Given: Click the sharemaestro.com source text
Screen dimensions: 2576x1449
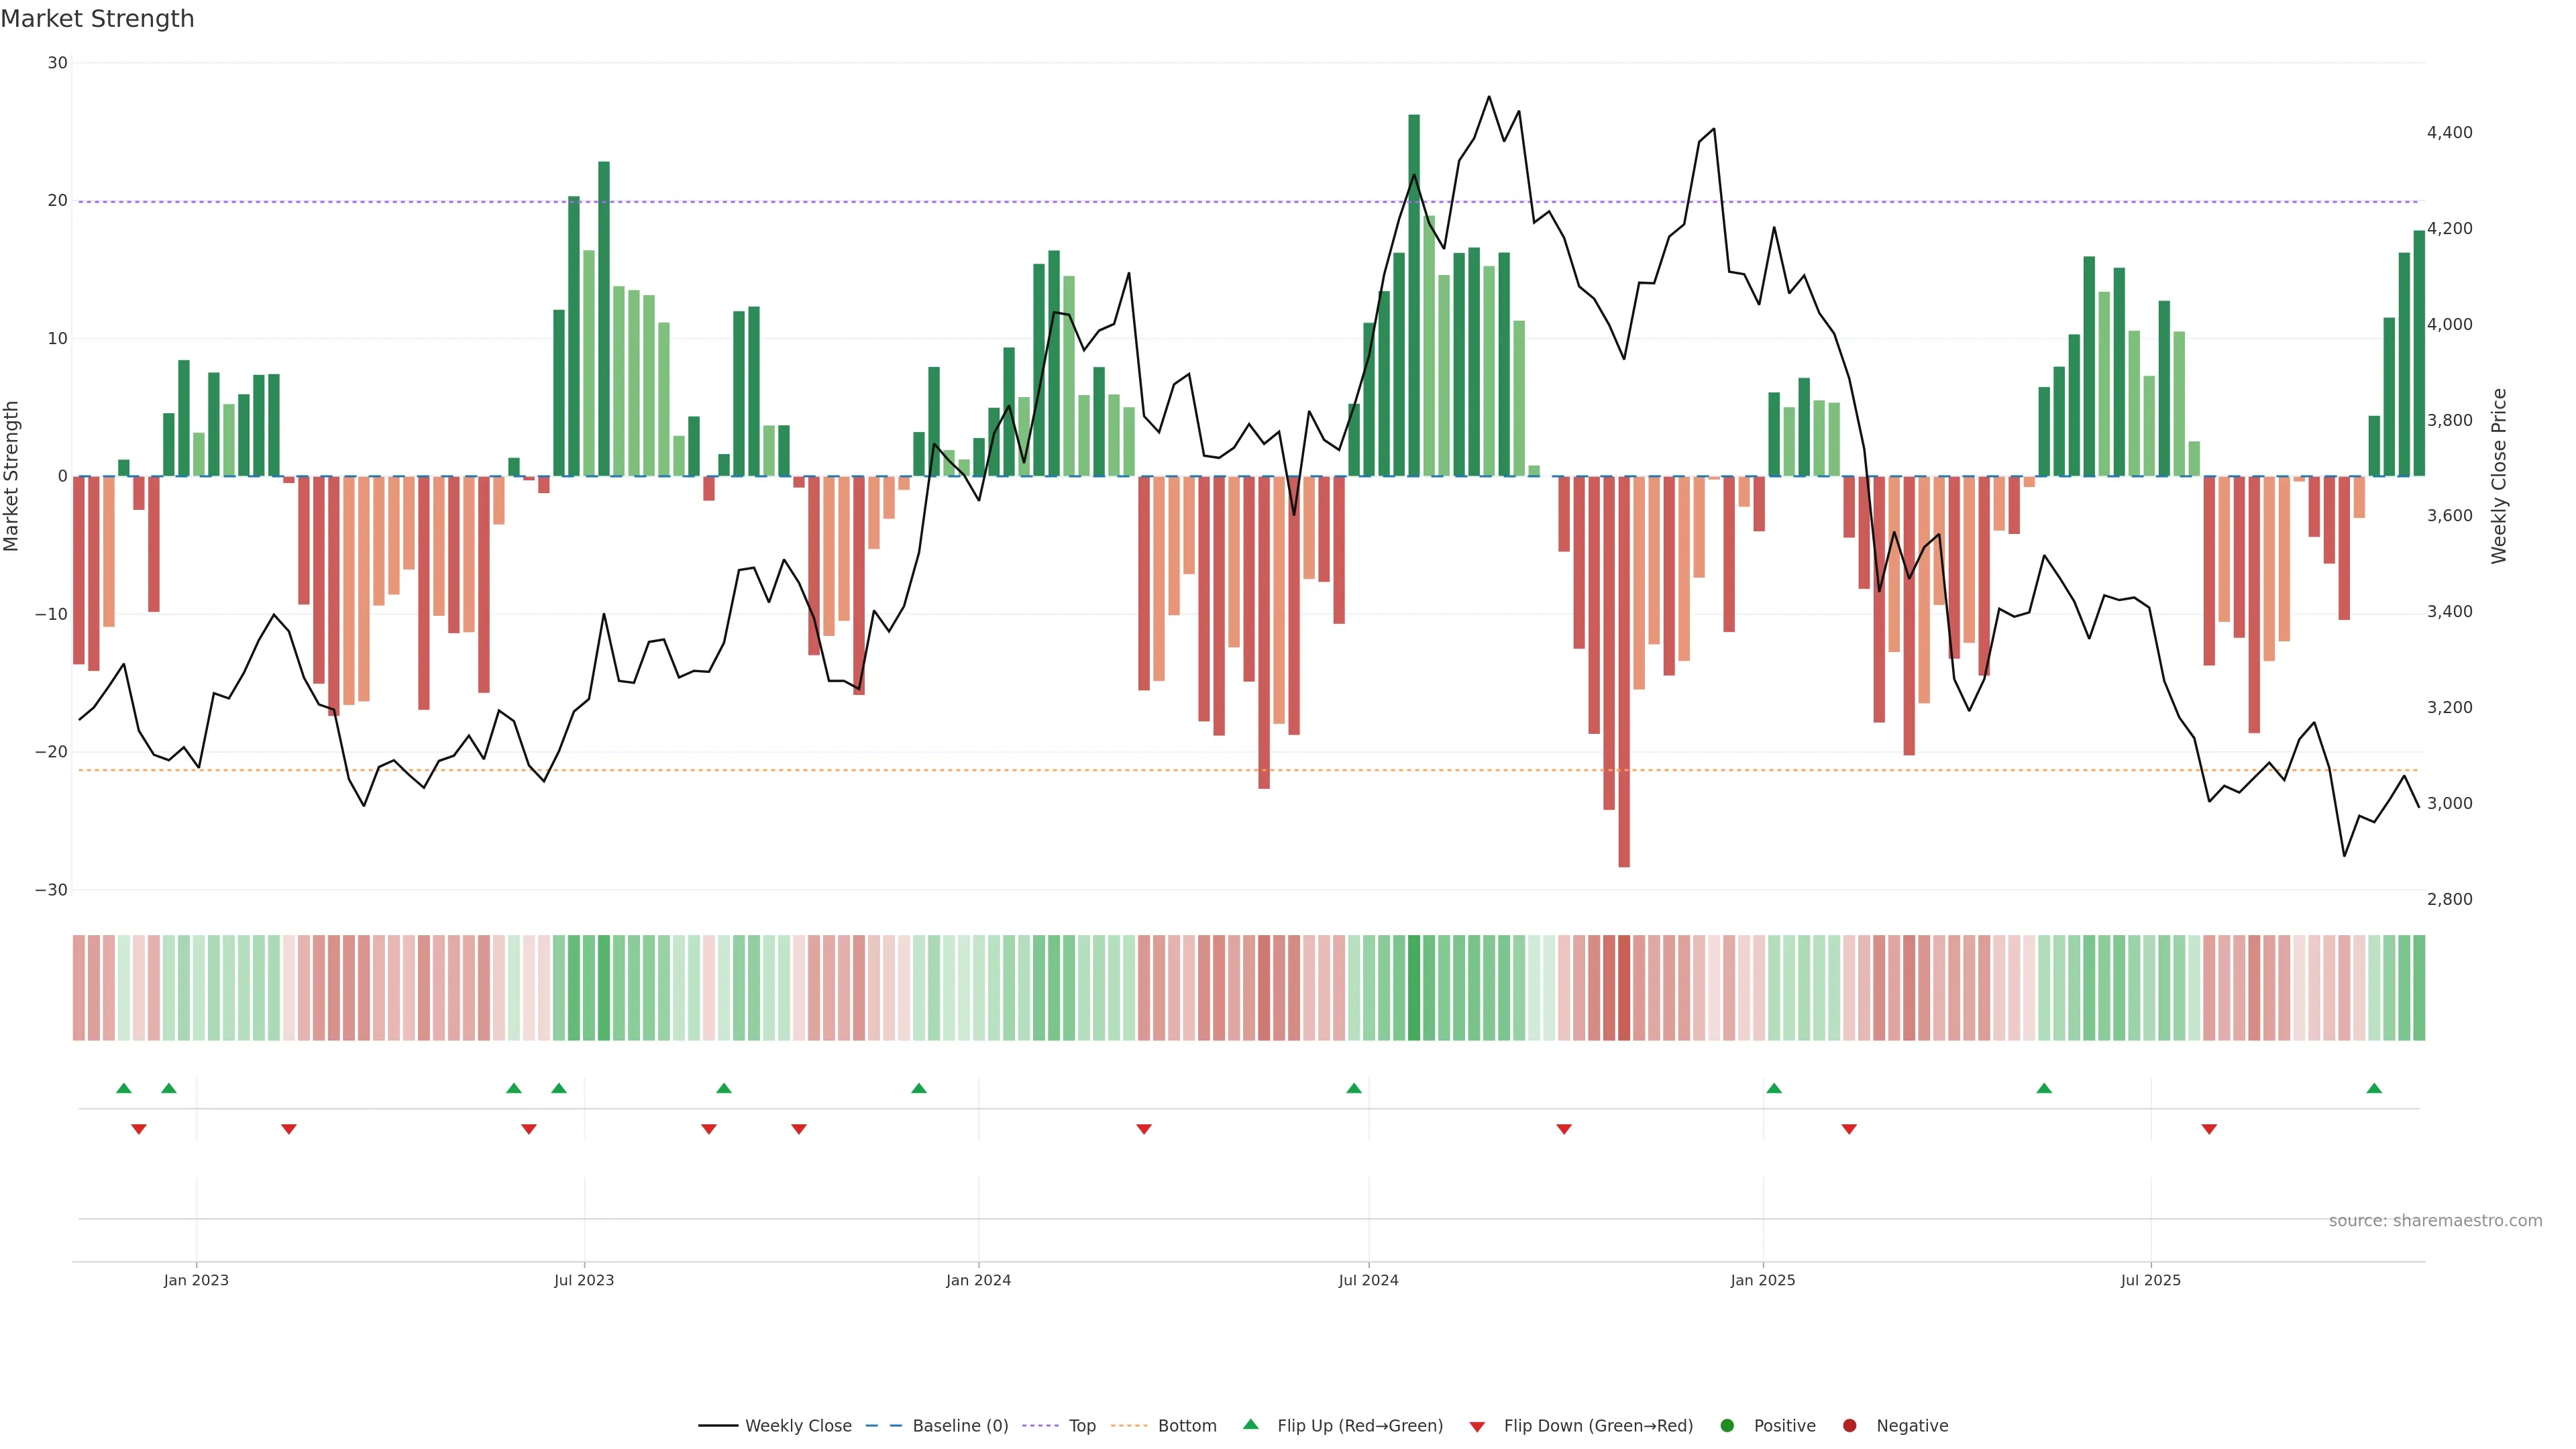Looking at the screenshot, I should pyautogui.click(x=2435, y=1220).
